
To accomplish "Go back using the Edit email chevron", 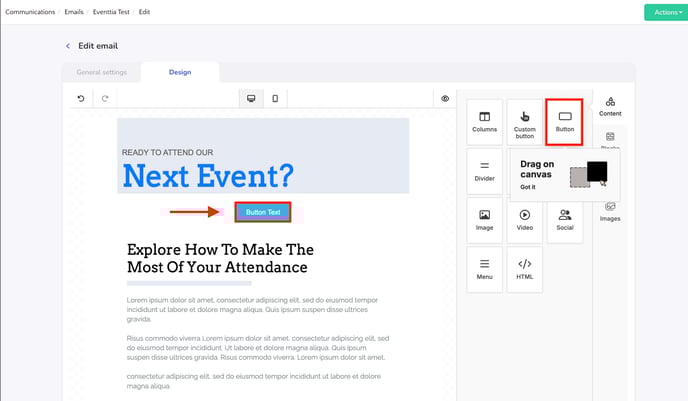I will click(68, 46).
